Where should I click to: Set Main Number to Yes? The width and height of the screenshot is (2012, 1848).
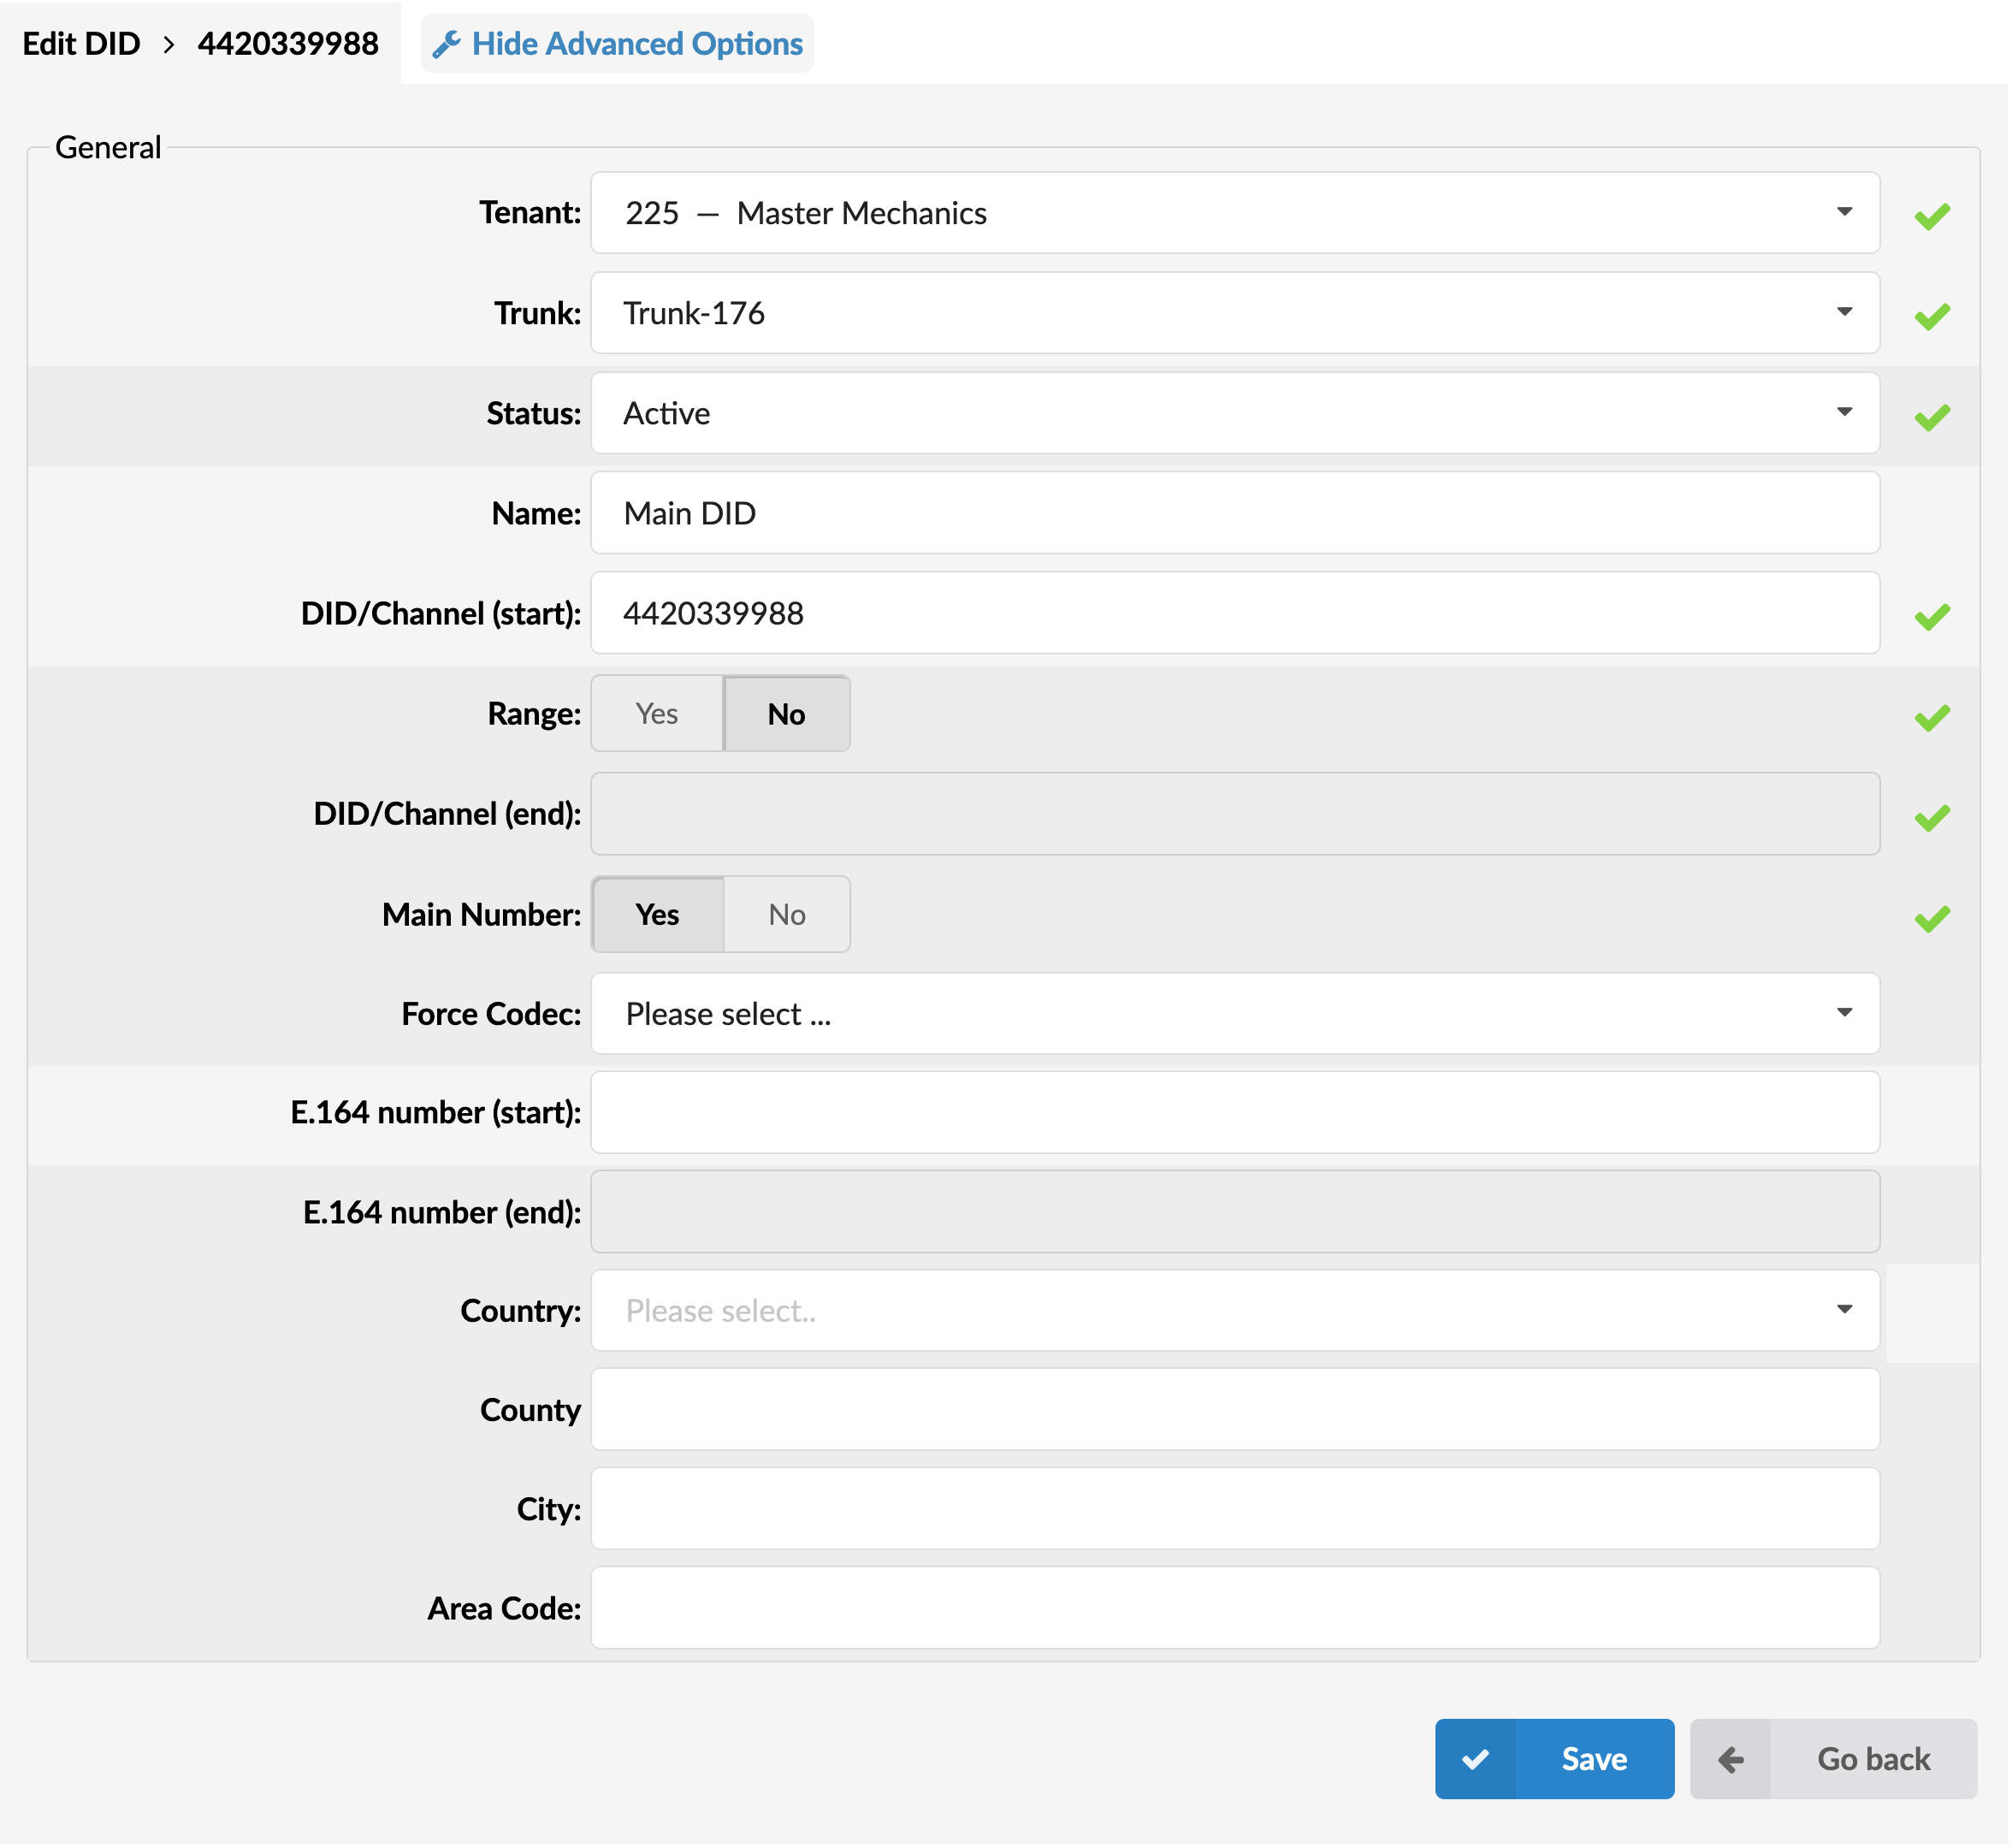[658, 916]
